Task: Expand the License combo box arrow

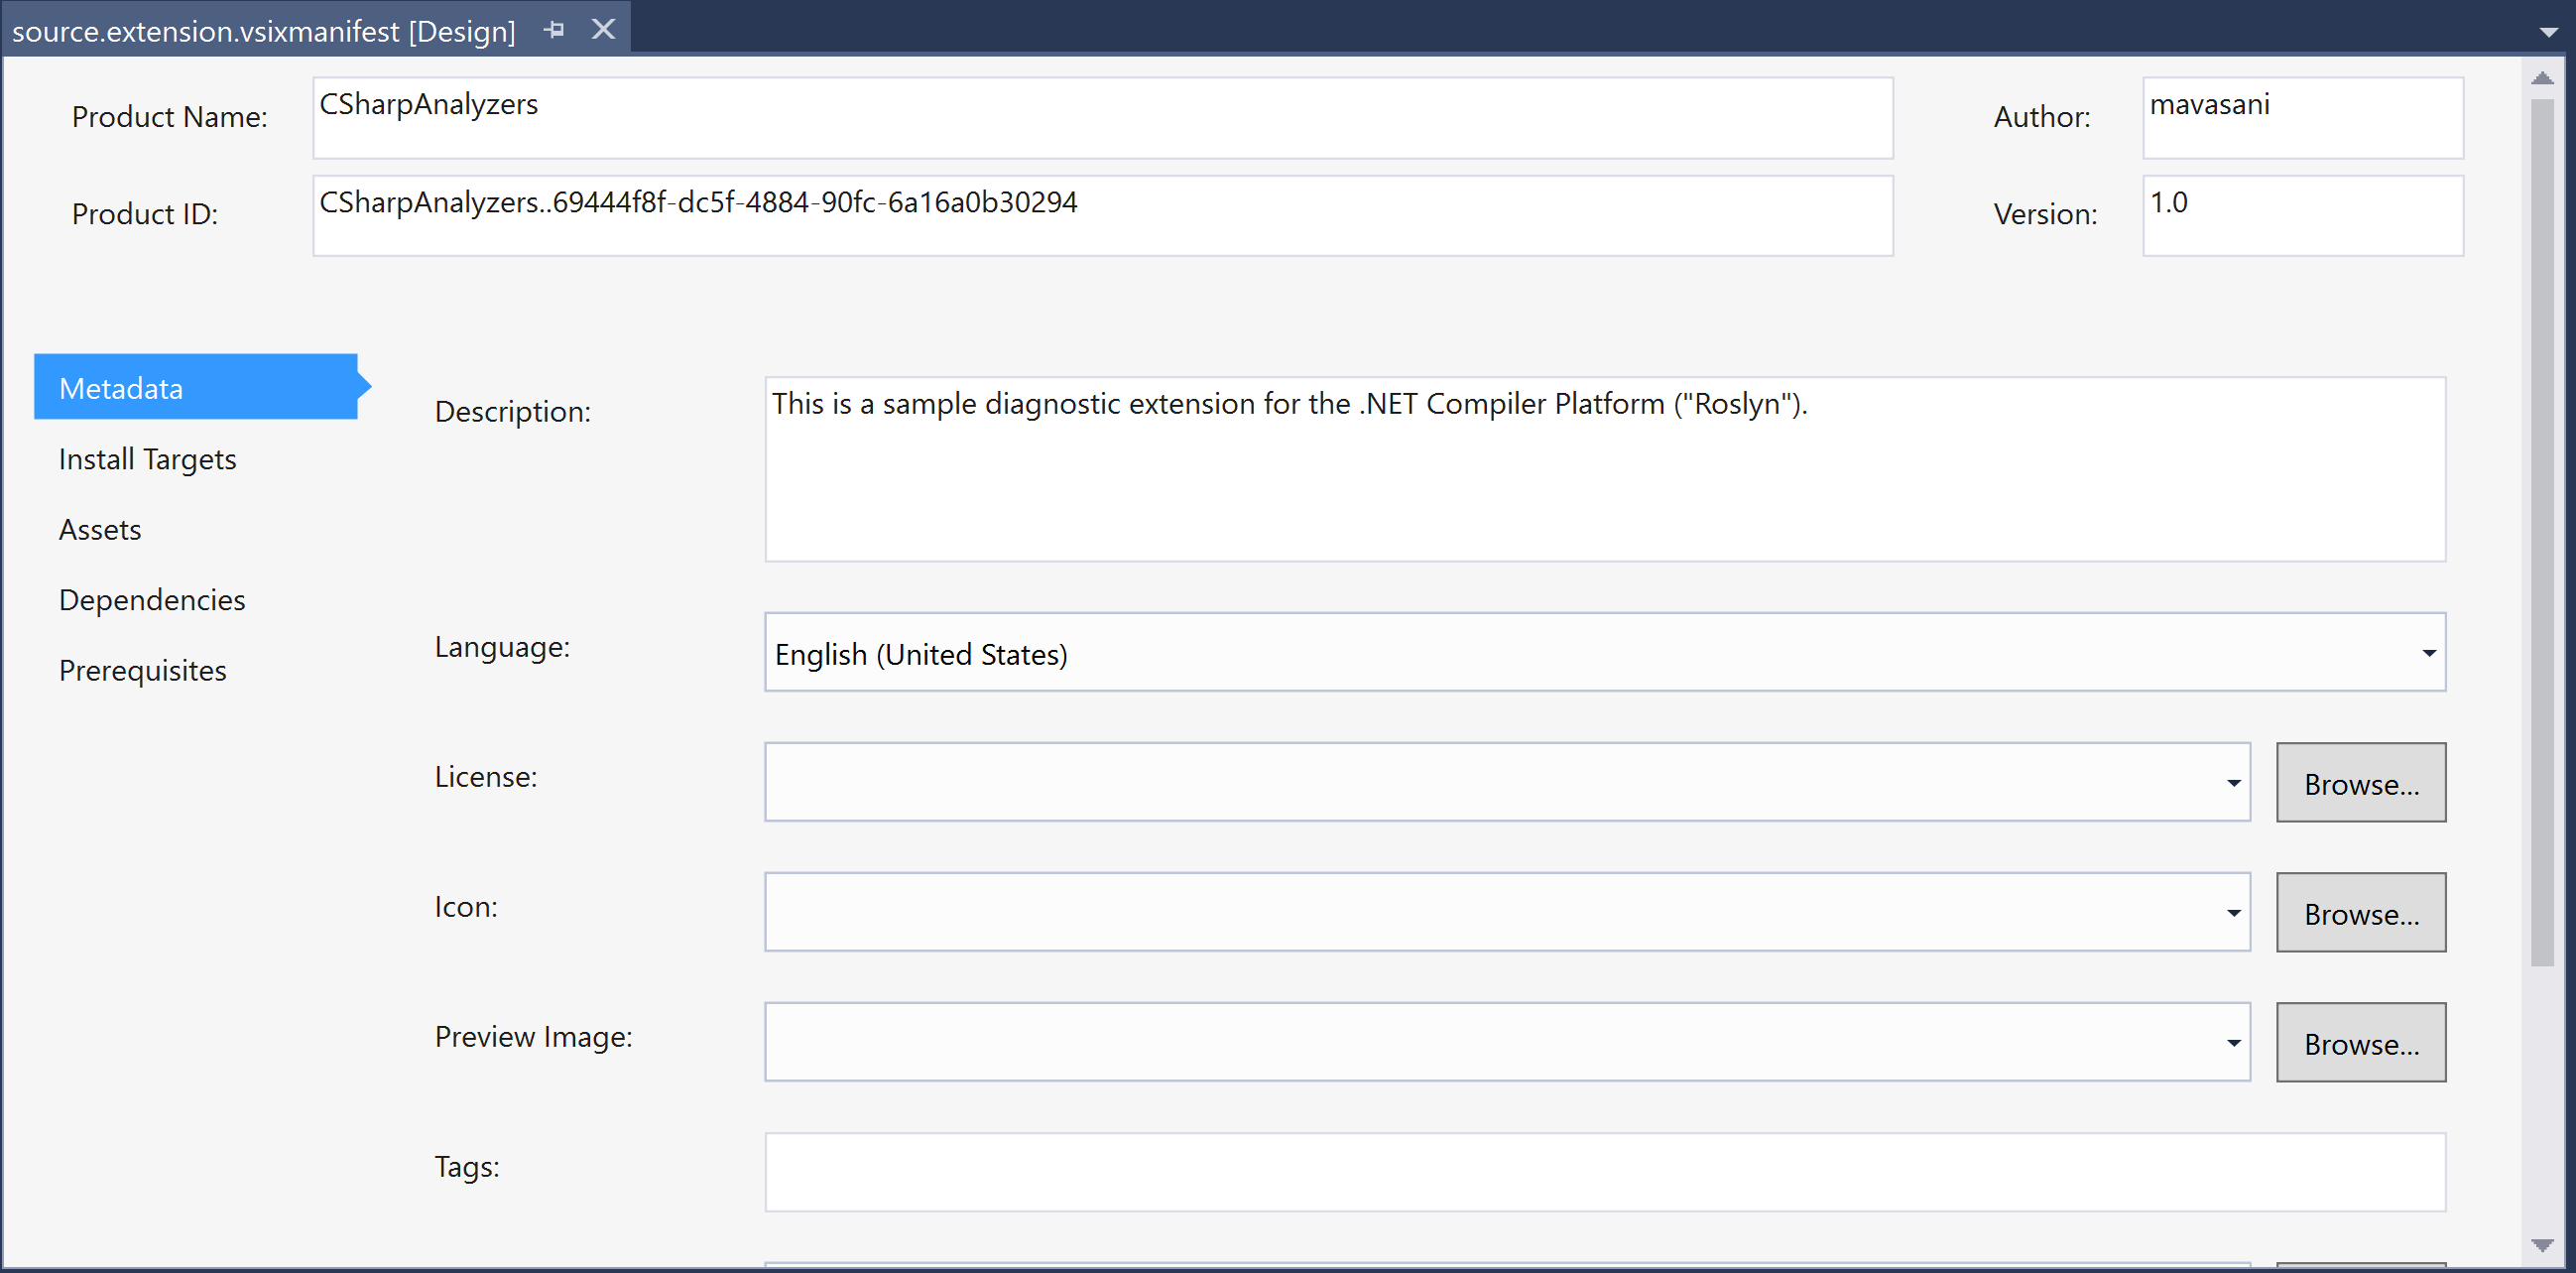Action: (x=2233, y=783)
